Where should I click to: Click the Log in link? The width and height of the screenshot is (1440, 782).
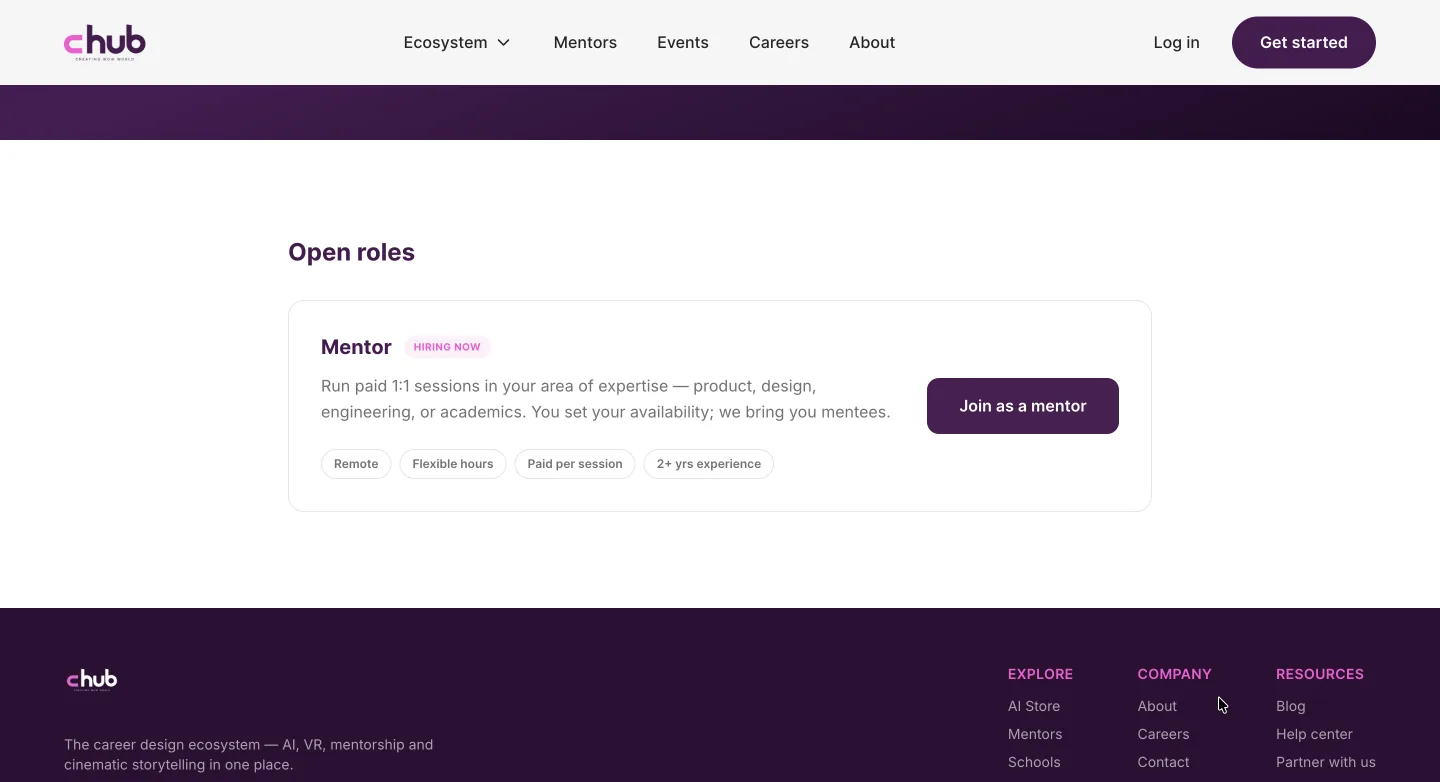pos(1176,43)
